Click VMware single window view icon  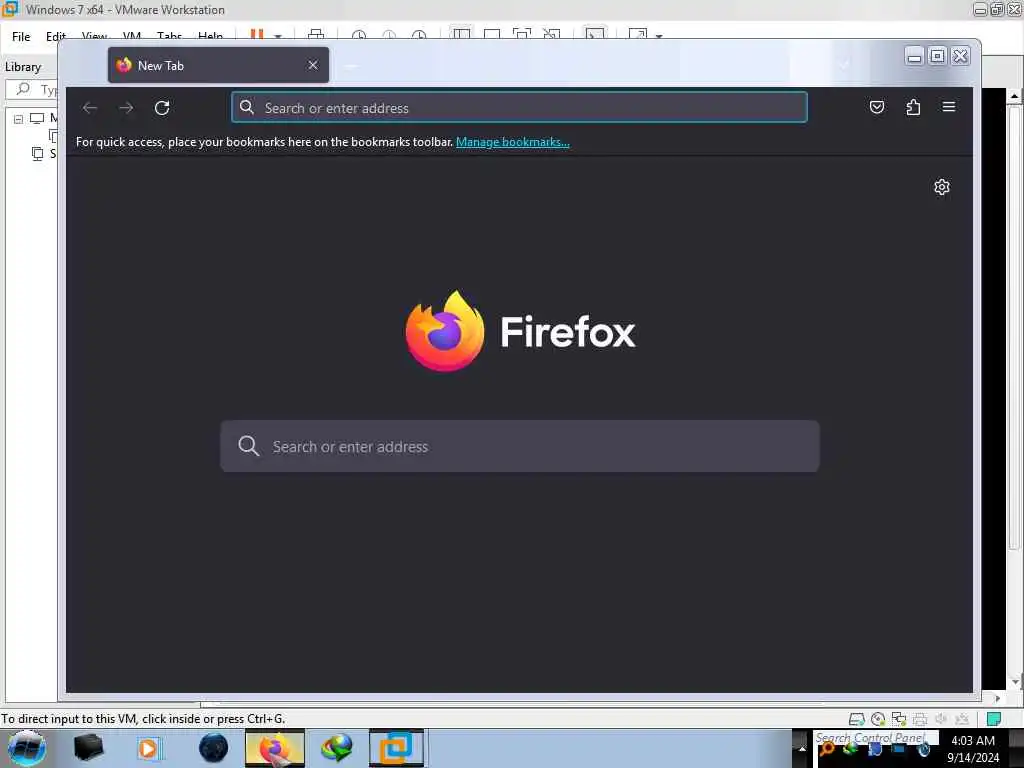[x=492, y=35]
